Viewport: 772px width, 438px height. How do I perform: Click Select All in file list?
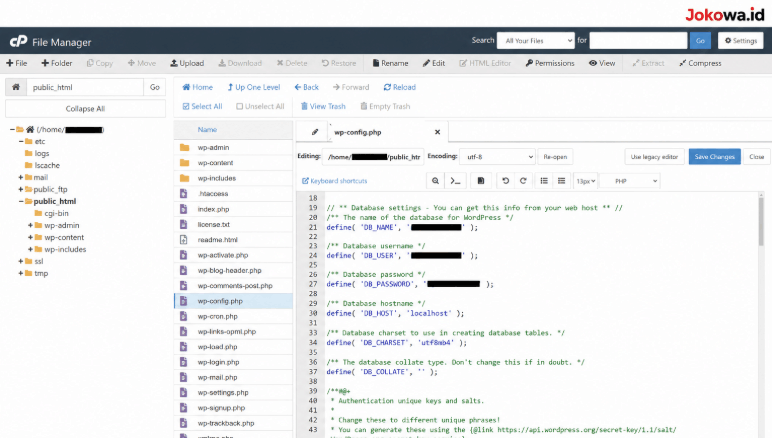click(x=202, y=106)
